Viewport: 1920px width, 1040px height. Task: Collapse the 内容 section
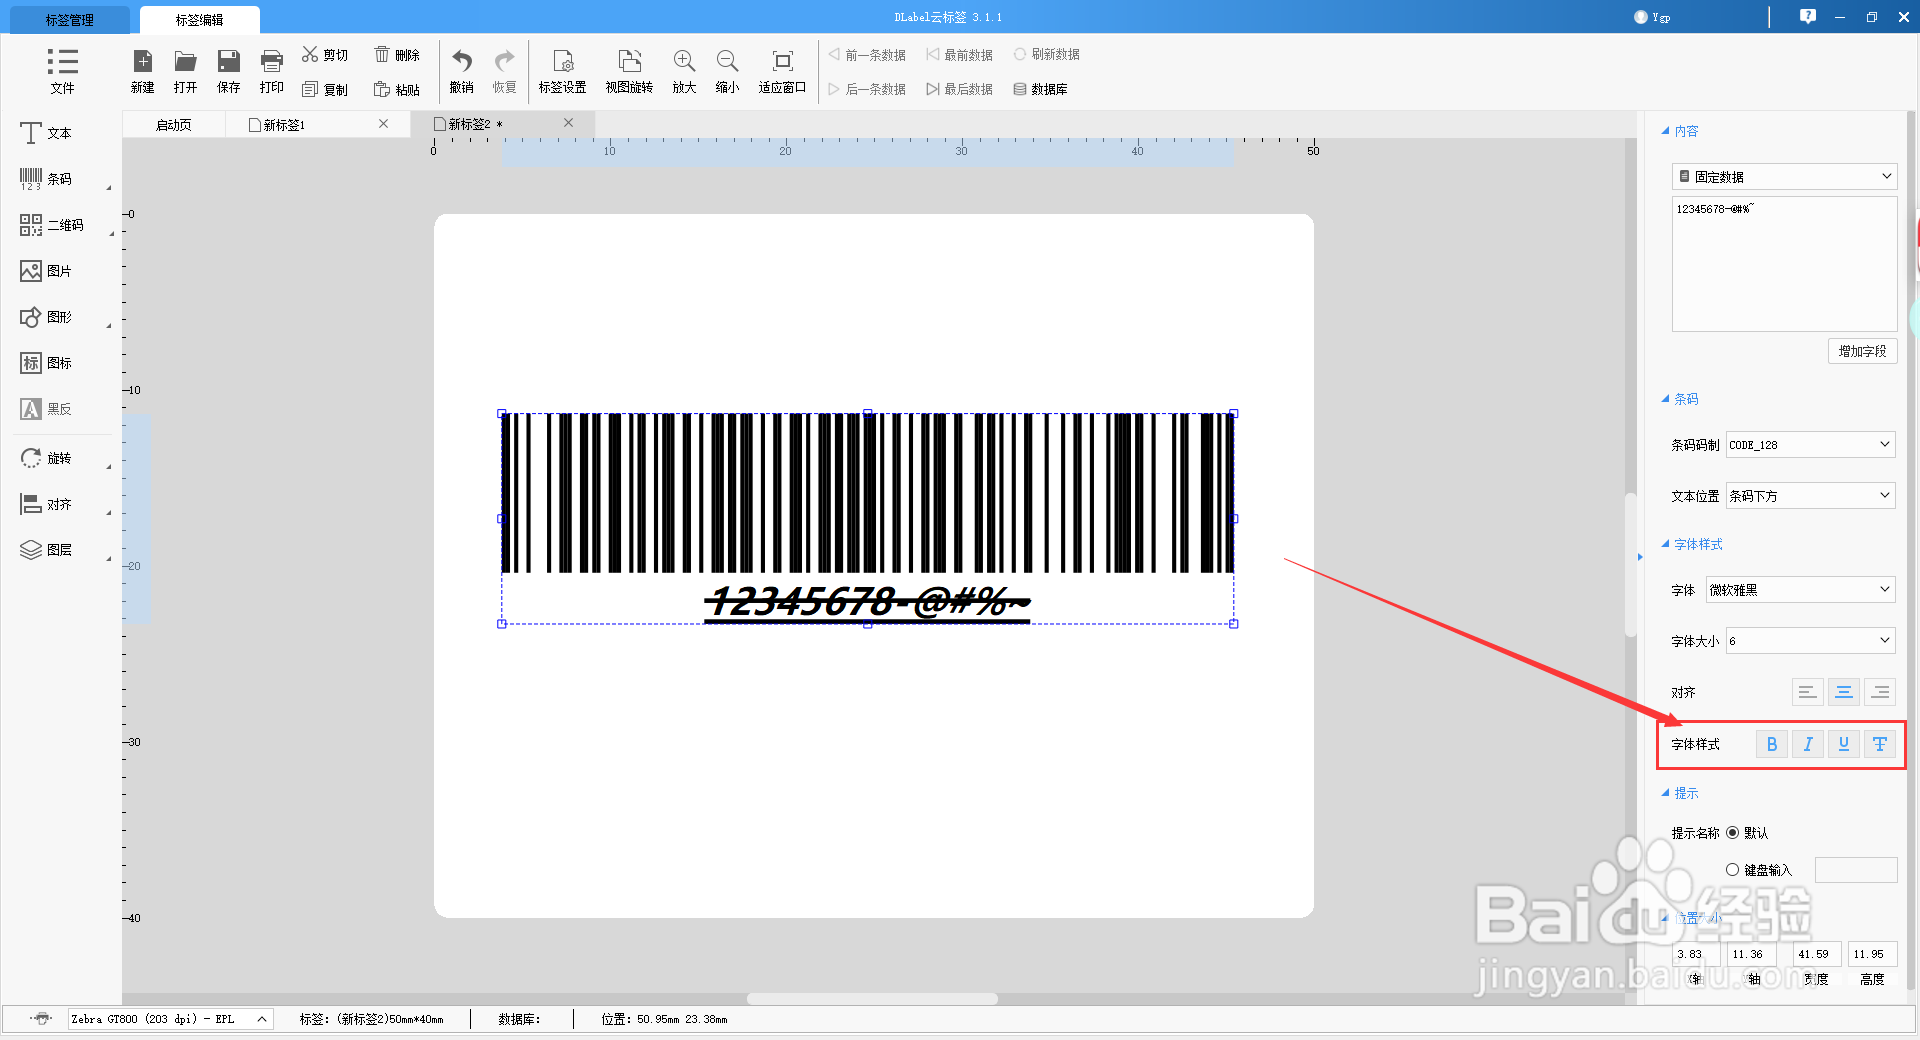[x=1680, y=131]
